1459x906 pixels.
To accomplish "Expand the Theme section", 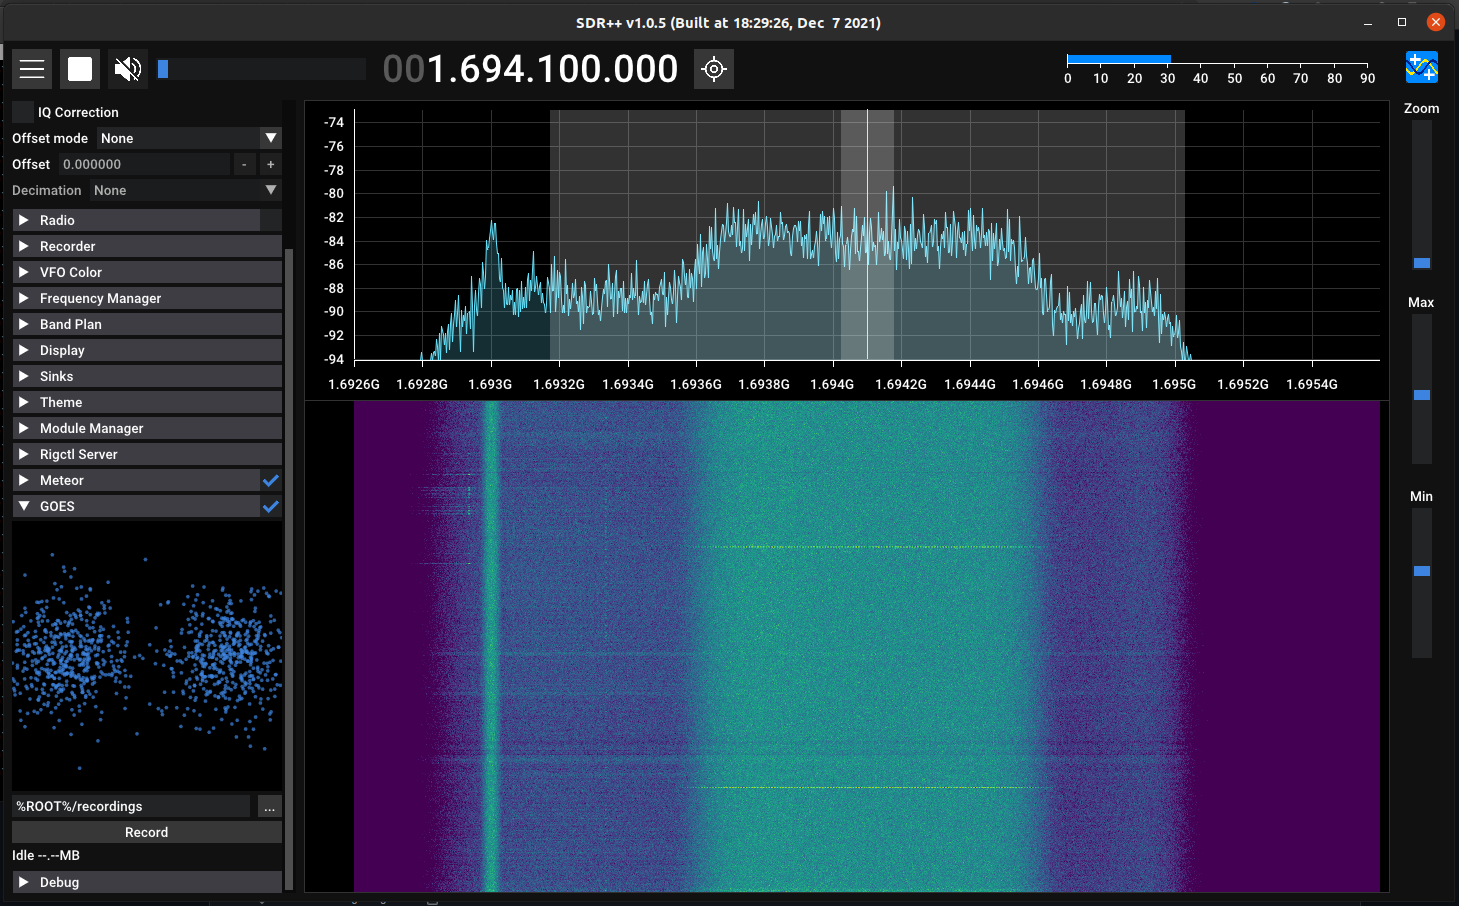I will coord(147,402).
